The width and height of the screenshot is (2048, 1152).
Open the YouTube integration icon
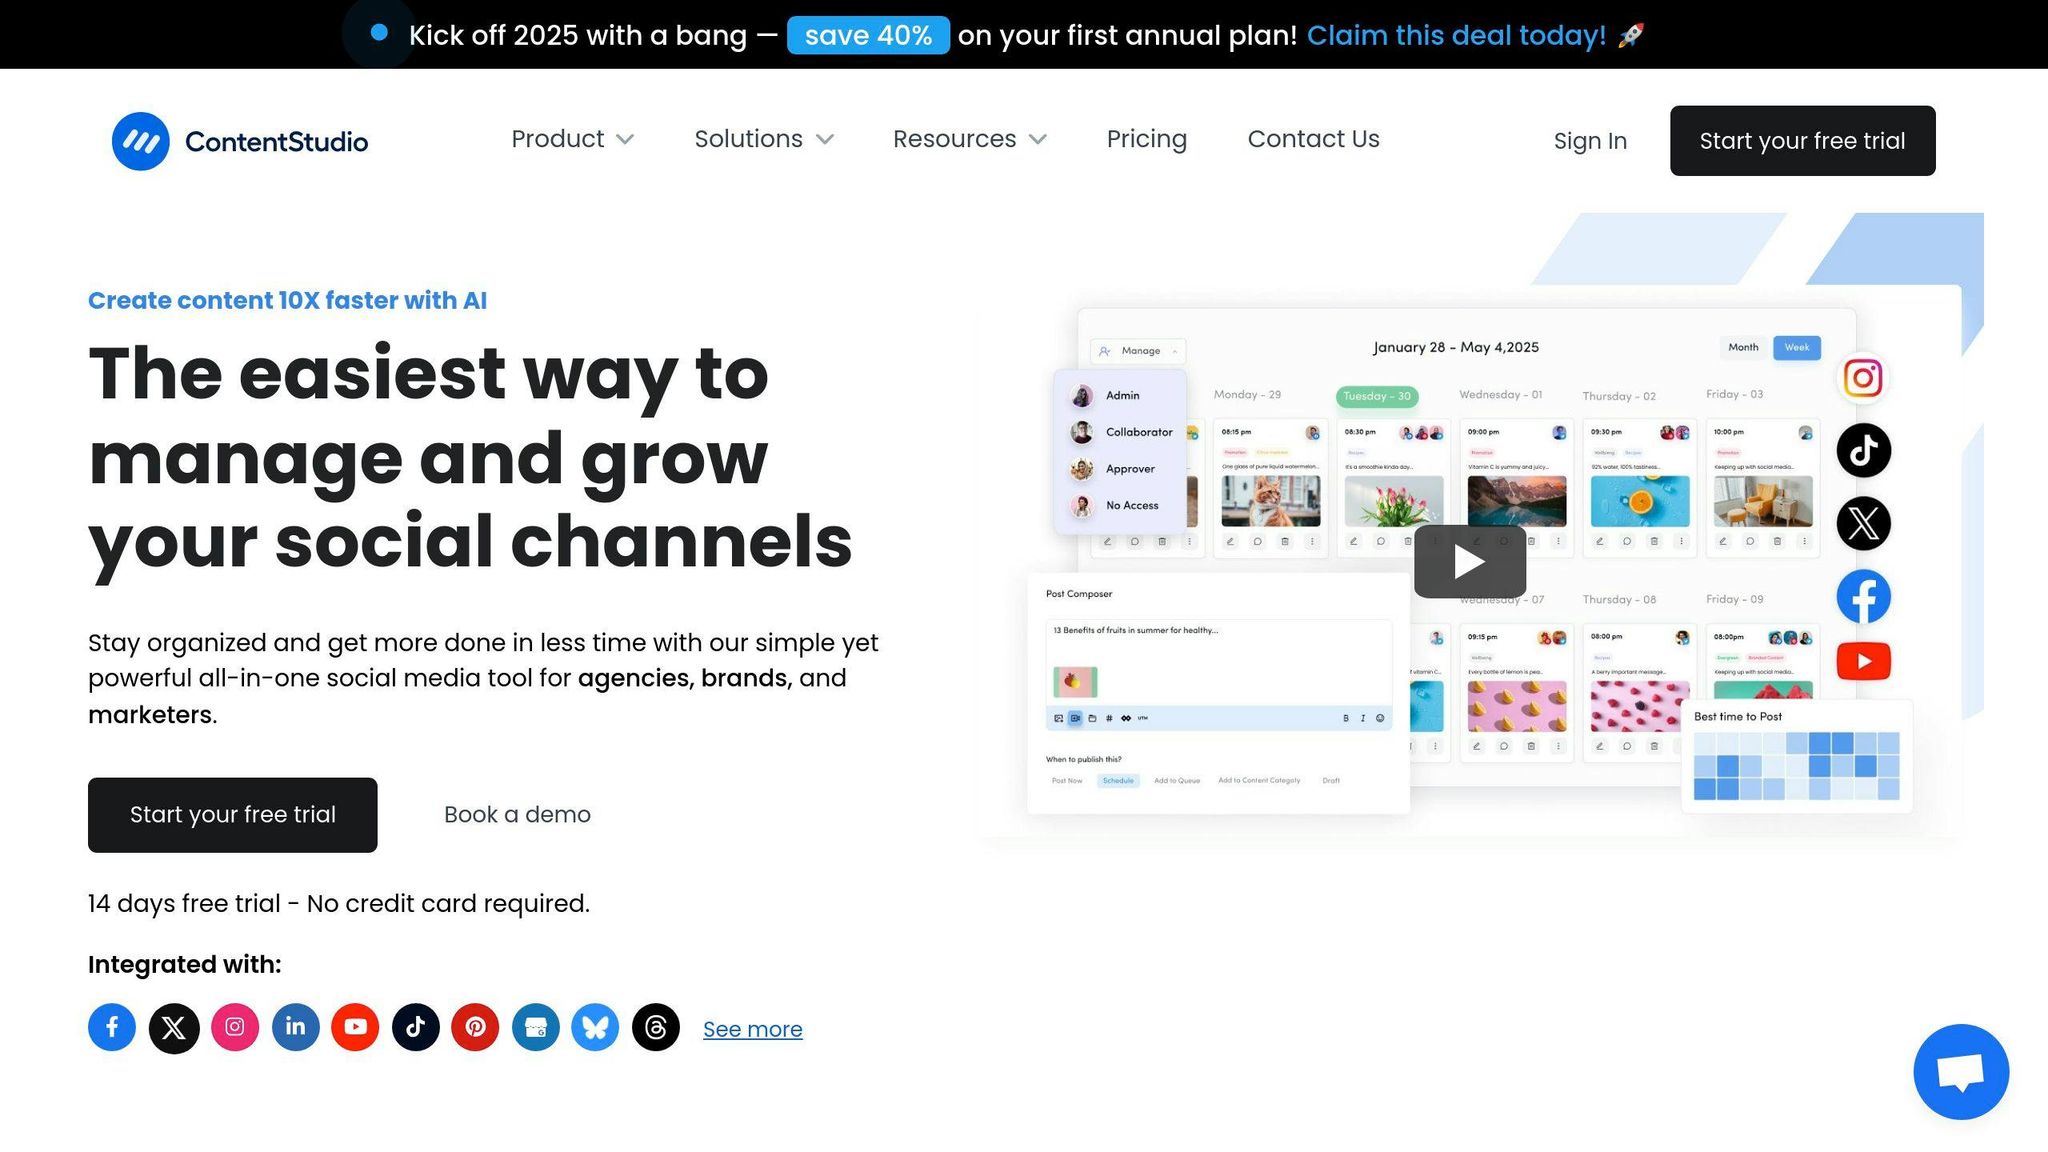[355, 1027]
